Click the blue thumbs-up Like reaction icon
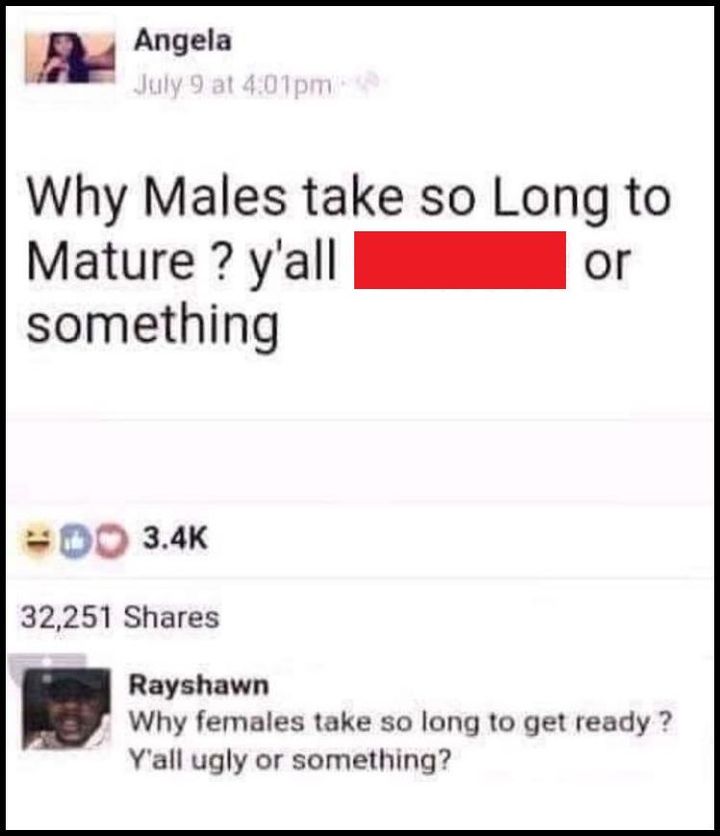 [74, 542]
